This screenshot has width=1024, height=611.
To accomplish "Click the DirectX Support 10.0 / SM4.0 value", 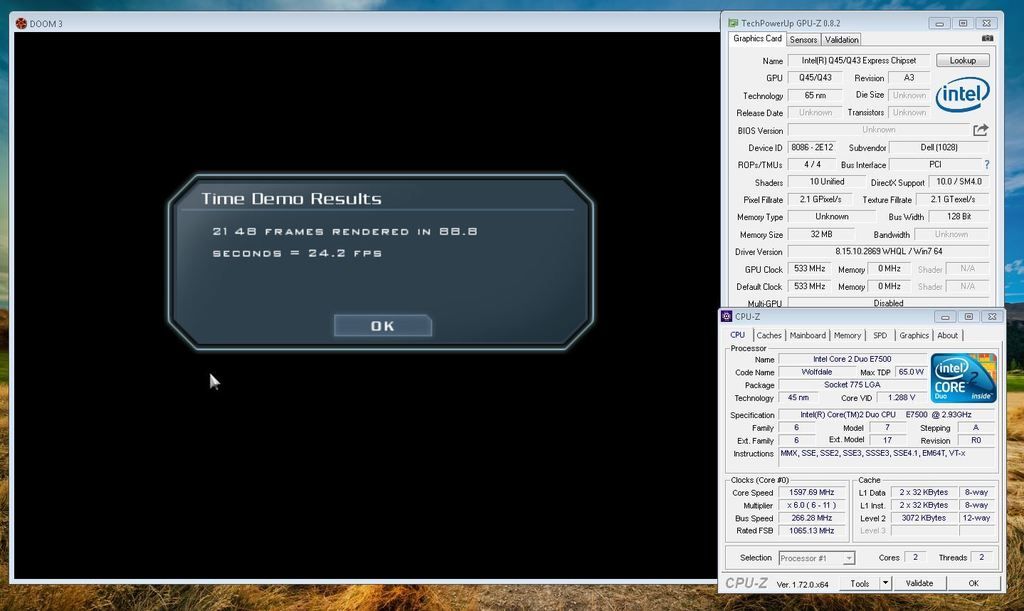I will (959, 182).
